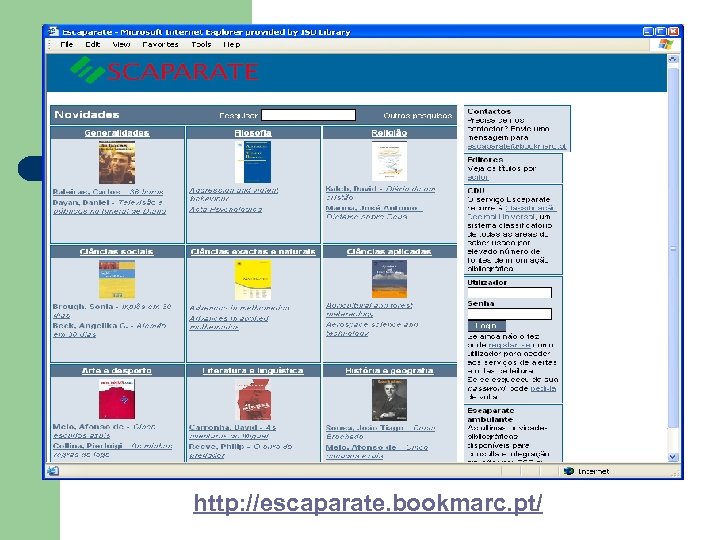
Task: Click the Generalidades book cover thumbnail
Action: (117, 162)
